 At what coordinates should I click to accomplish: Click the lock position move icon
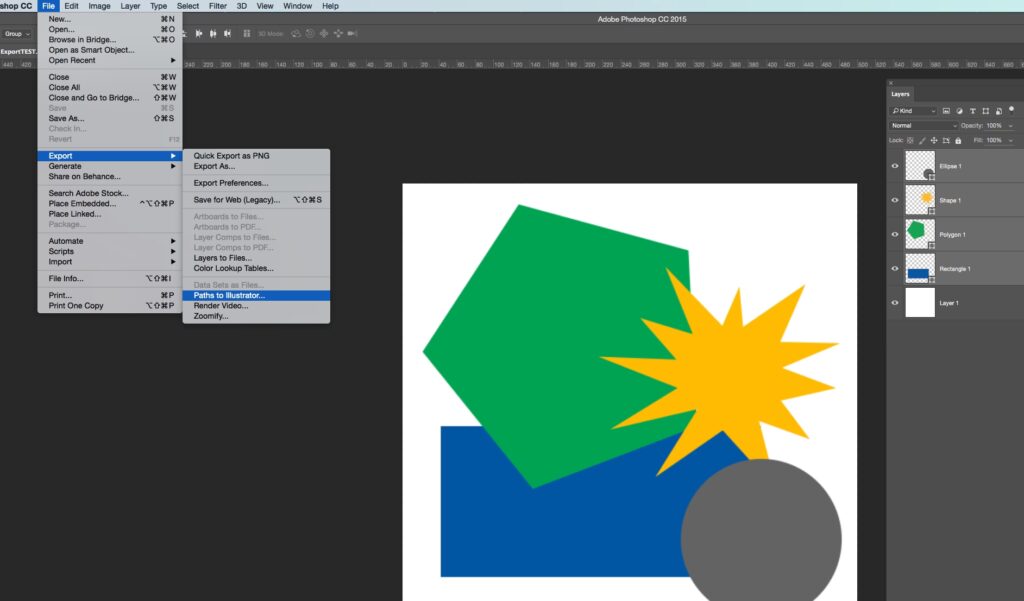click(x=934, y=141)
